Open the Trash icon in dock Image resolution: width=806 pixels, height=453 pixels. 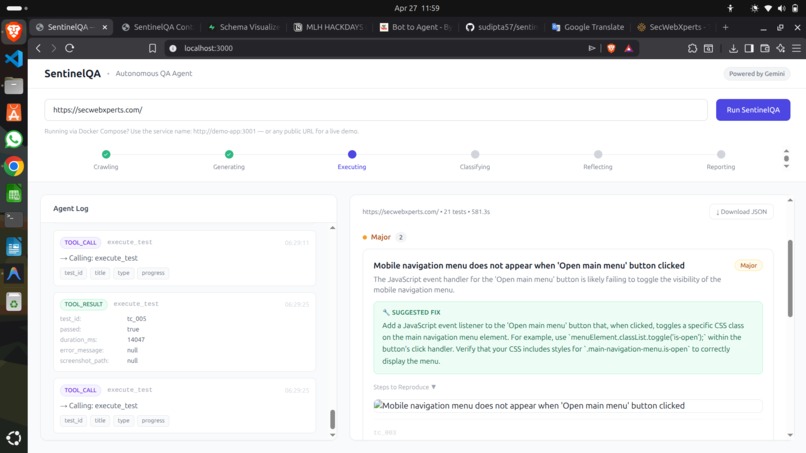click(14, 302)
